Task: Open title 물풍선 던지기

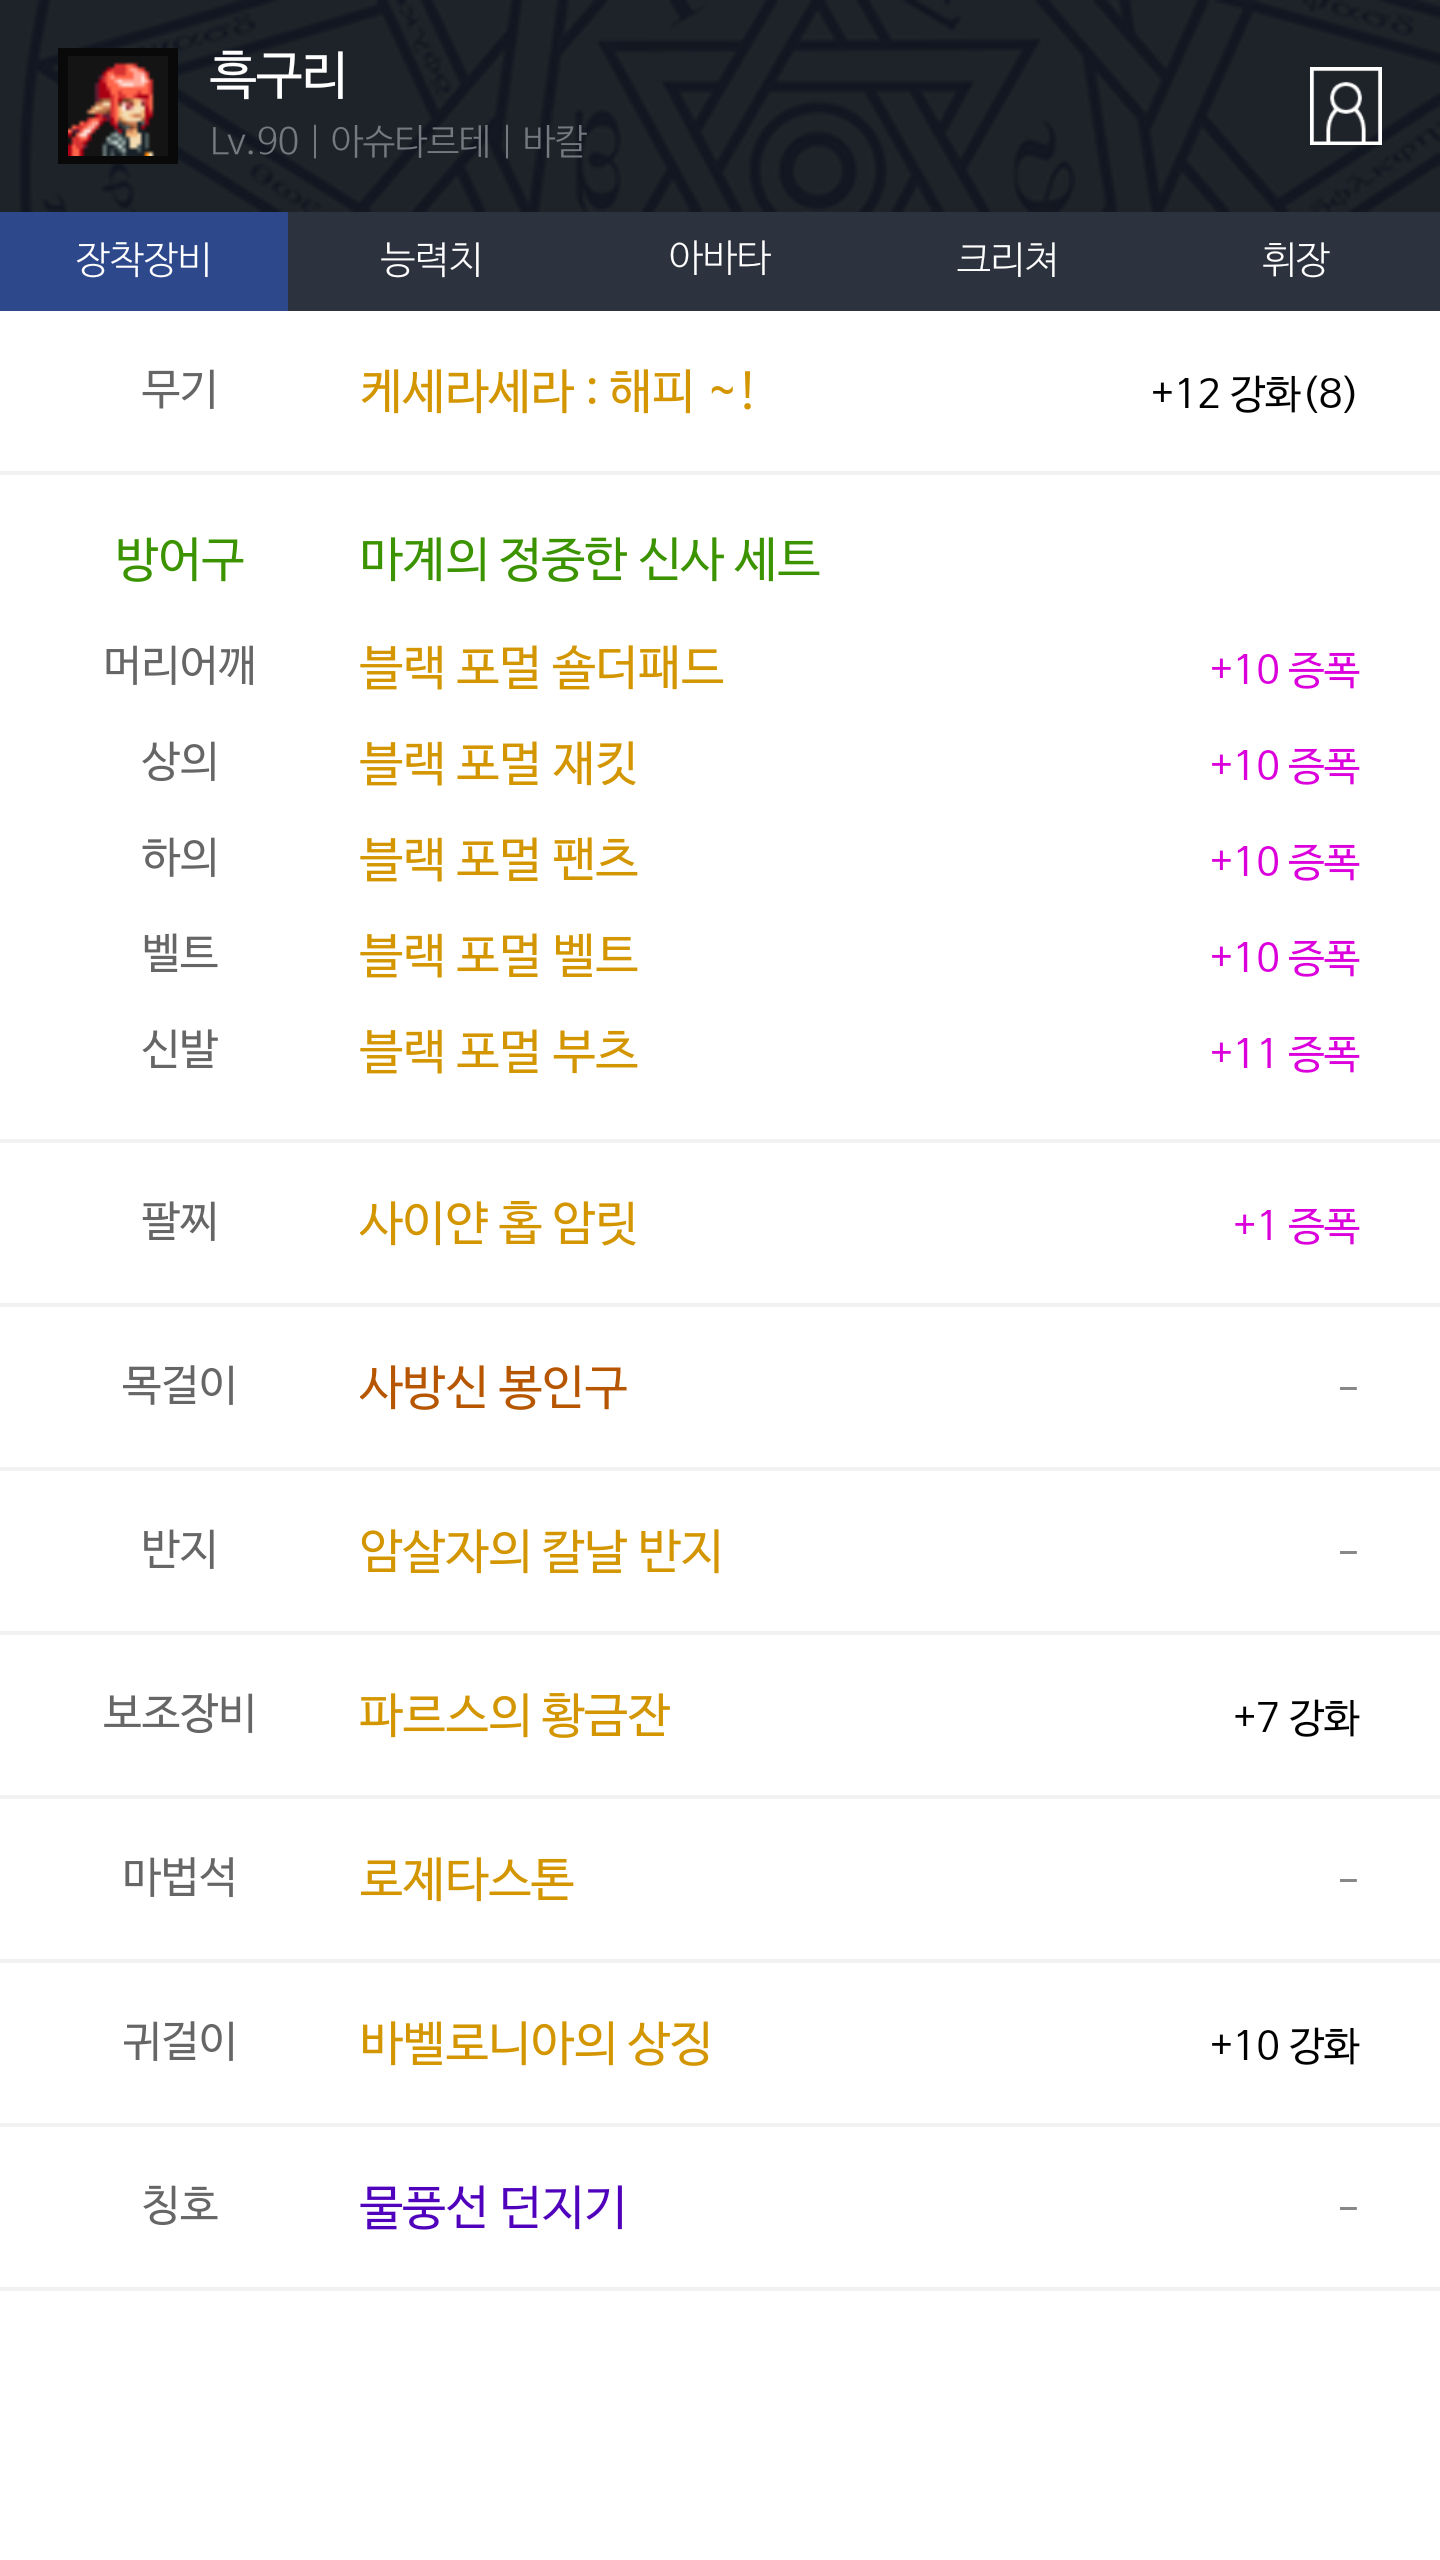Action: click(x=493, y=2206)
